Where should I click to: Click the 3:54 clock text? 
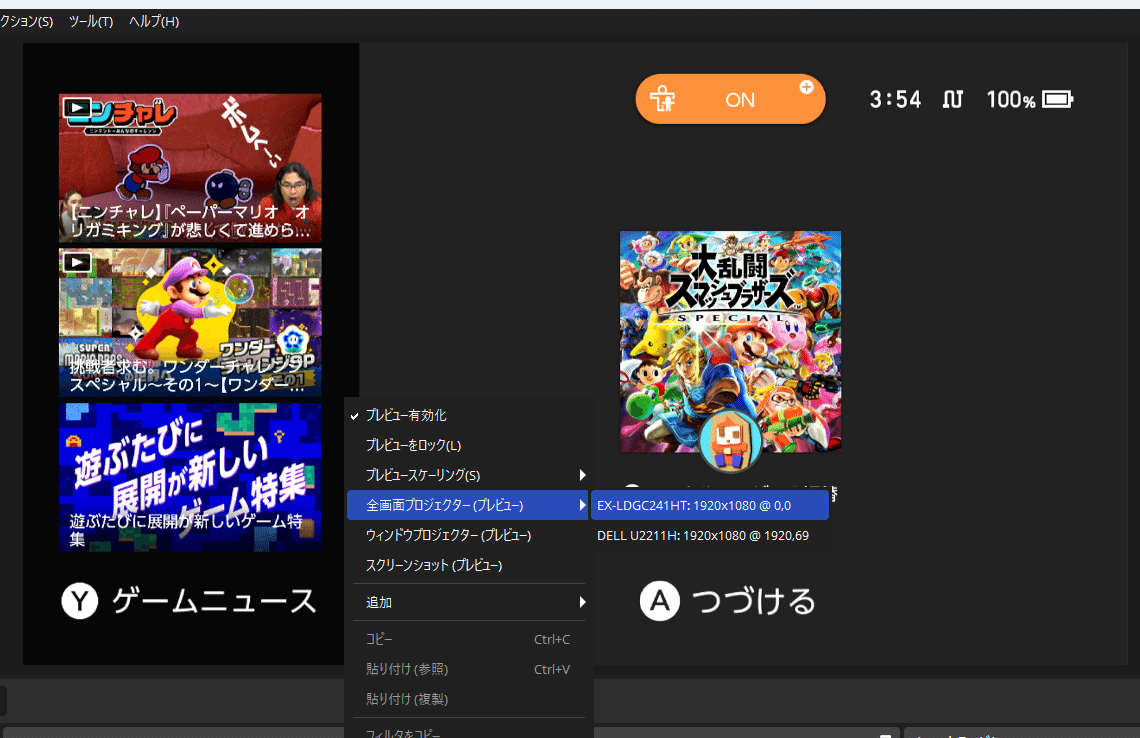(x=895, y=100)
